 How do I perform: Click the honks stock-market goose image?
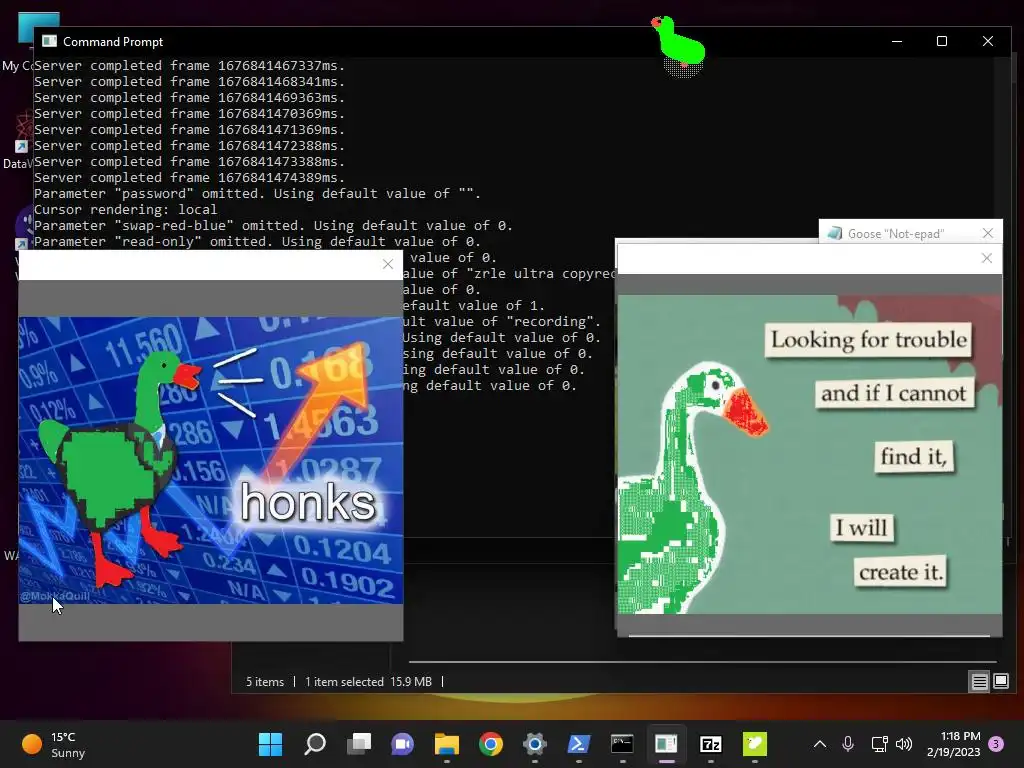click(x=211, y=460)
